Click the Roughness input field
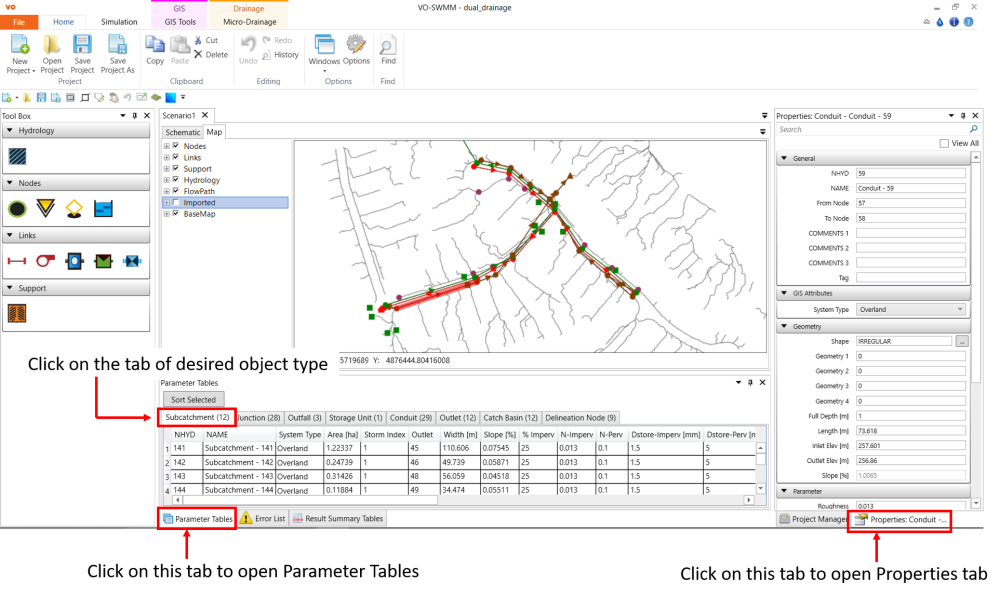Image resolution: width=1000 pixels, height=597 pixels. 910,507
